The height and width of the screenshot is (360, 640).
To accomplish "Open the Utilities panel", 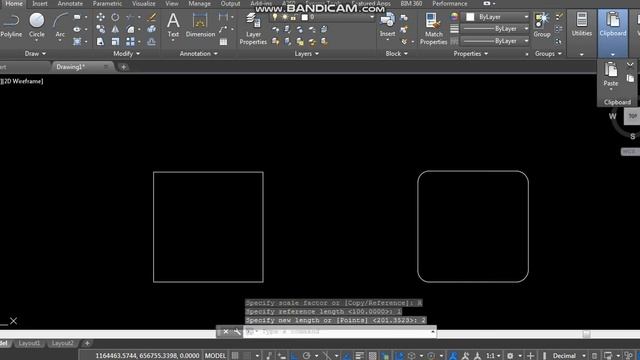I will click(x=582, y=25).
